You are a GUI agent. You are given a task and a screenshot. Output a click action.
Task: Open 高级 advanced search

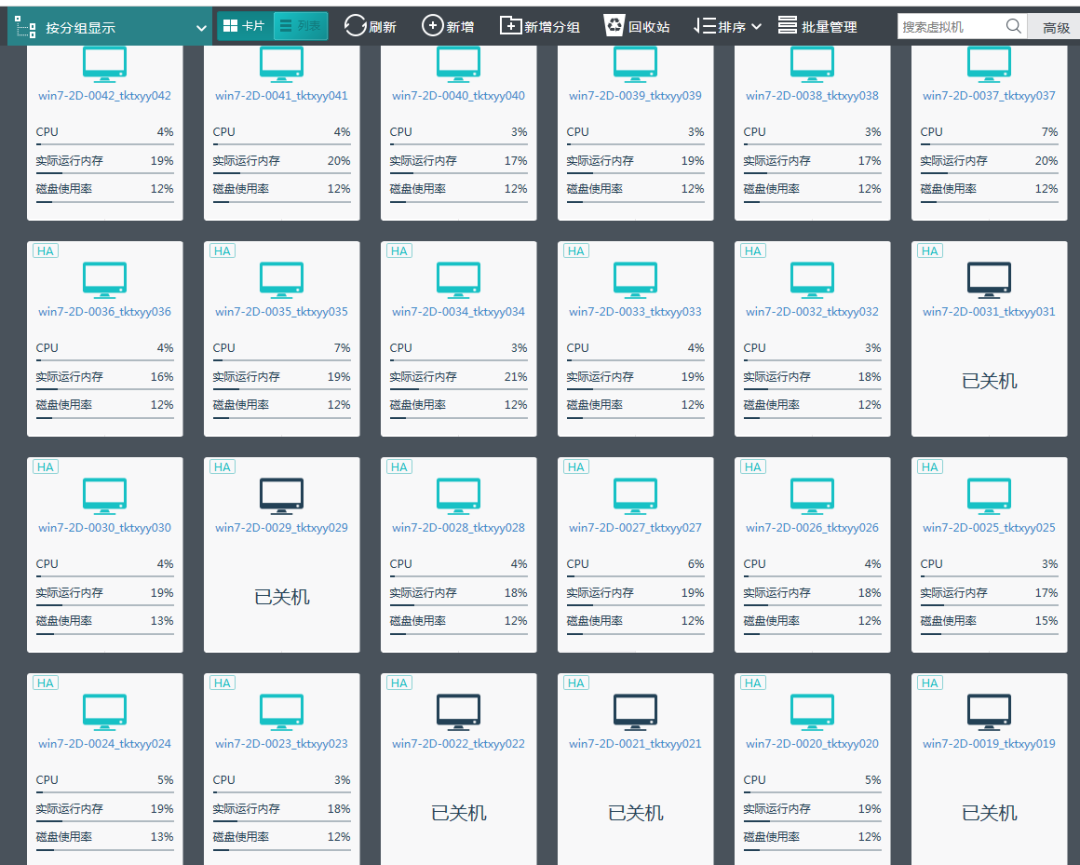1055,28
